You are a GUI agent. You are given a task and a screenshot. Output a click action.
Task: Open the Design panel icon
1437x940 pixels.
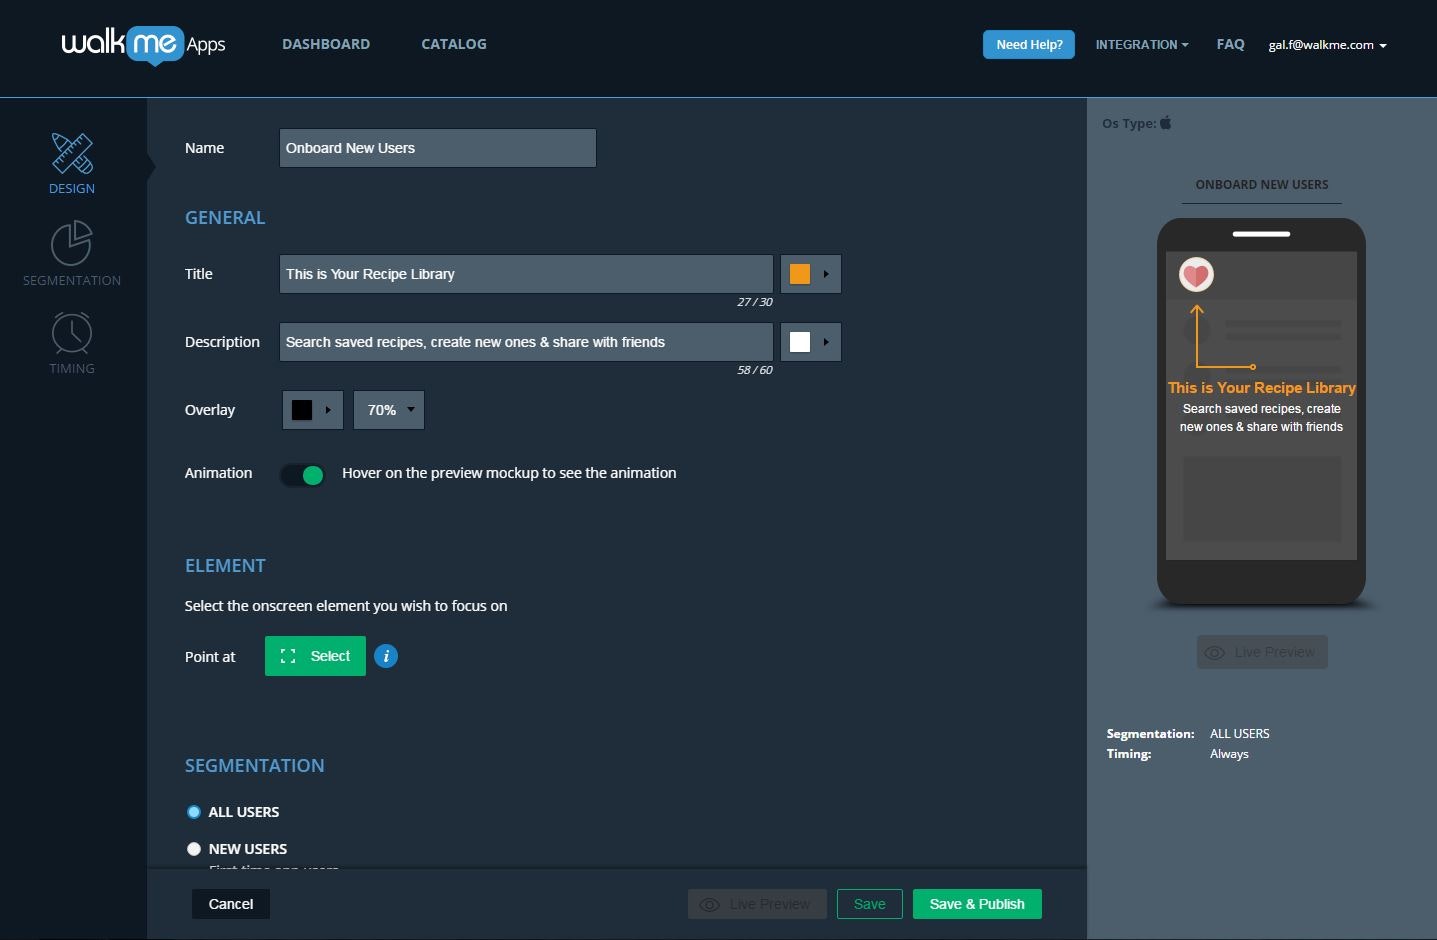click(71, 152)
